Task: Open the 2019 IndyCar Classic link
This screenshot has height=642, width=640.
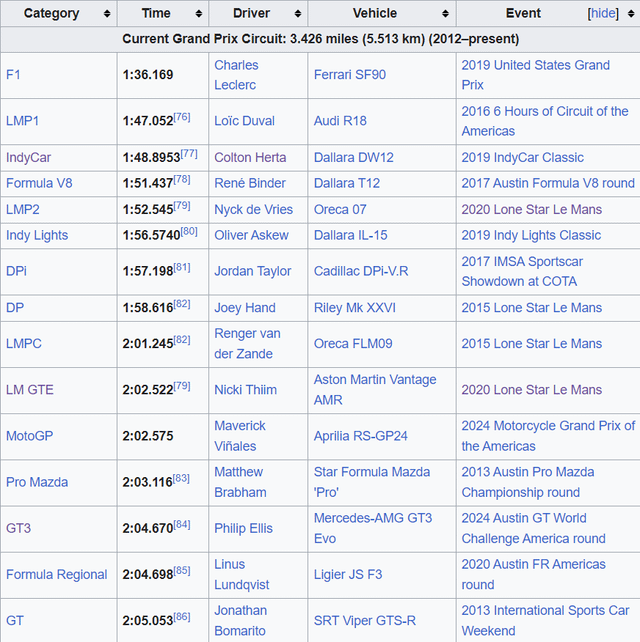Action: point(522,158)
